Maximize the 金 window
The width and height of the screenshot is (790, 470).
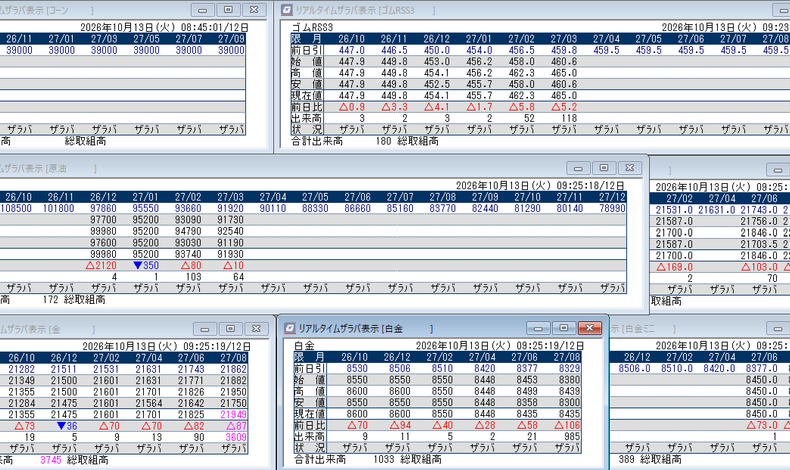click(x=230, y=329)
